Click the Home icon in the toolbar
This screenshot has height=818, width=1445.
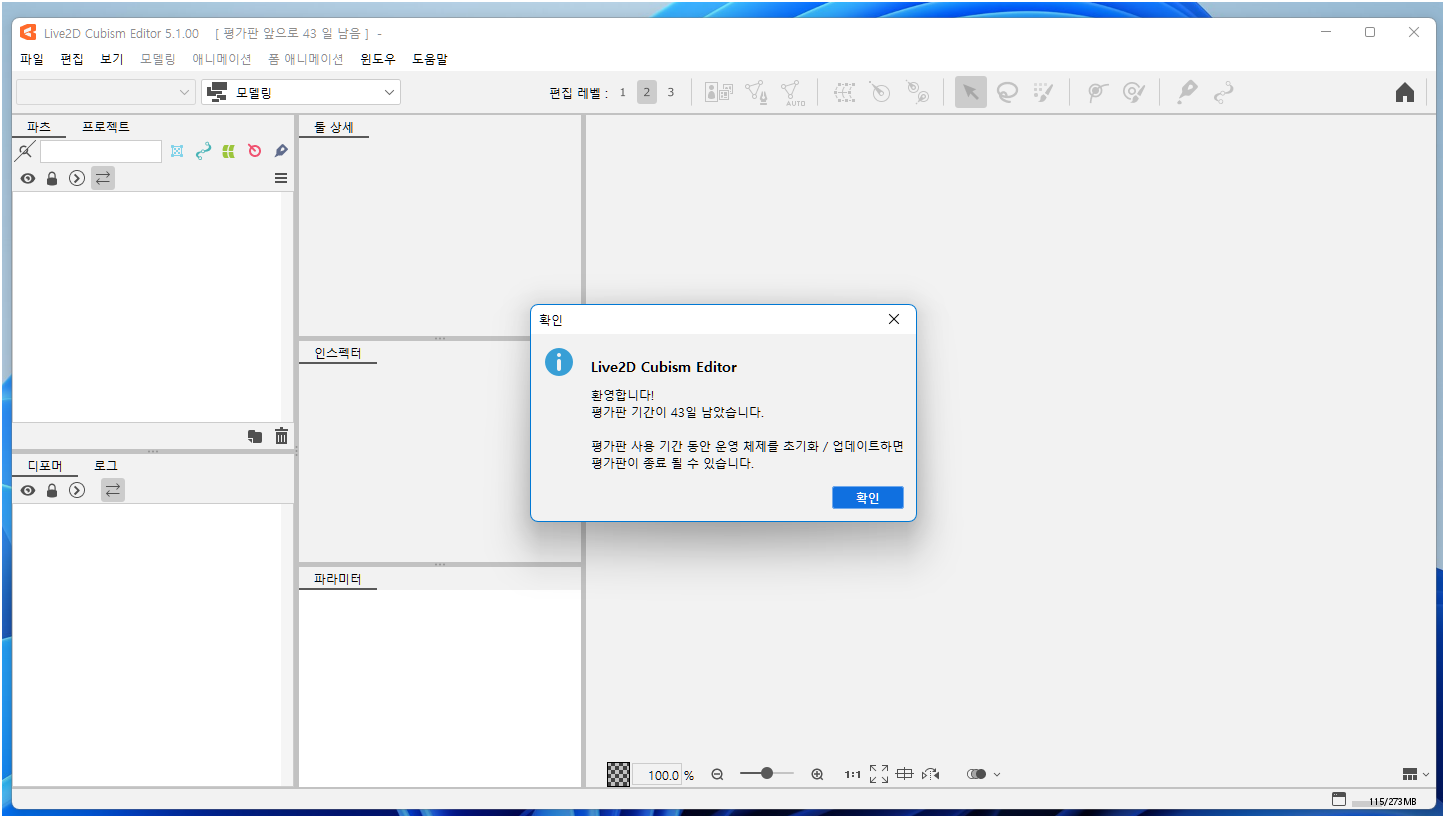click(1405, 93)
